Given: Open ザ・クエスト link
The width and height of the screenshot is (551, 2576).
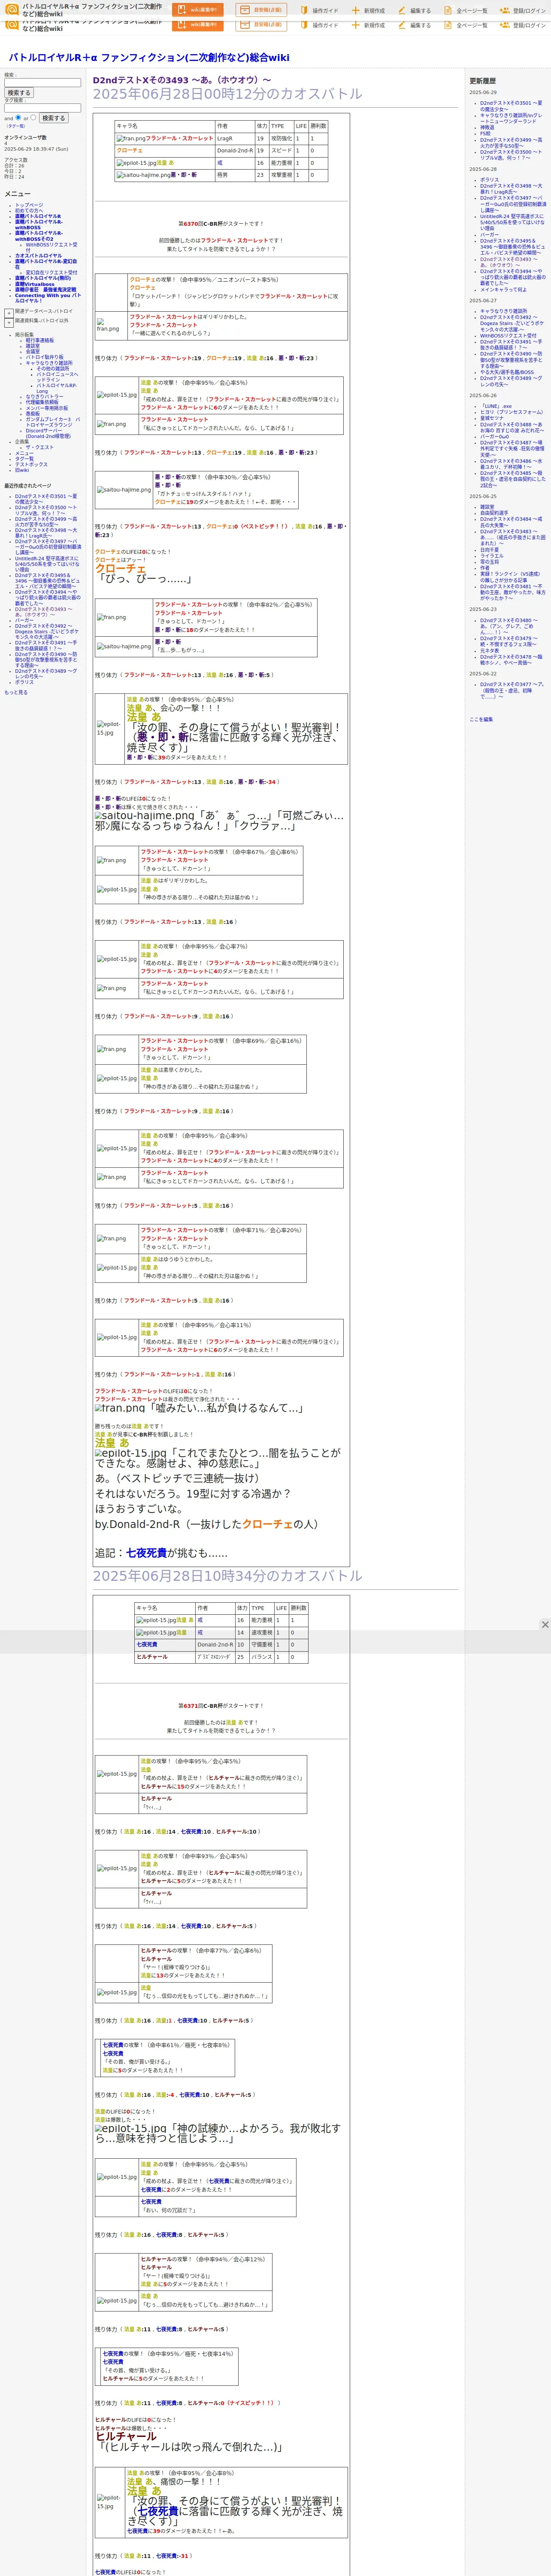Looking at the screenshot, I should click(40, 448).
